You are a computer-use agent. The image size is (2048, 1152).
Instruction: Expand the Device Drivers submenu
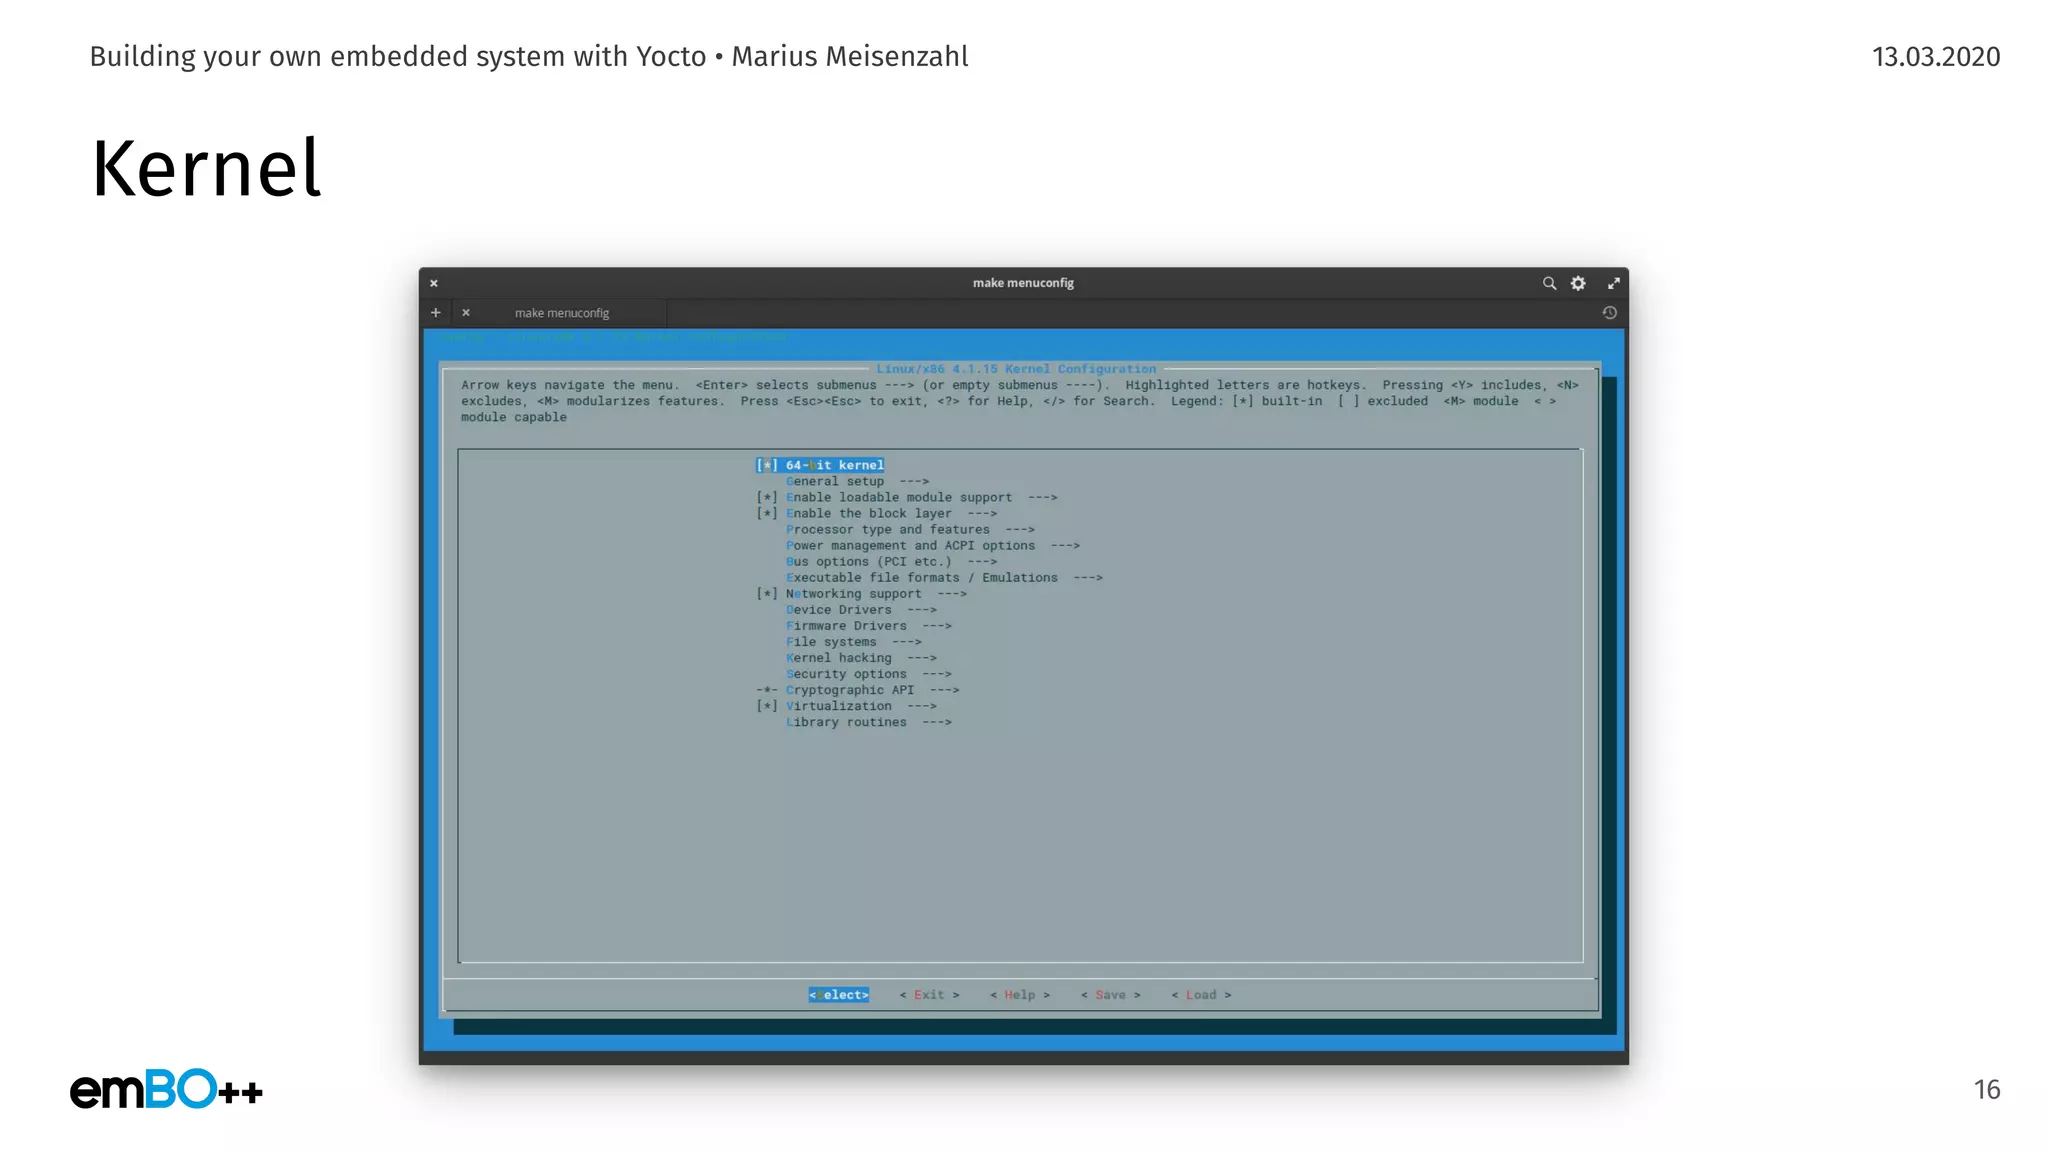pyautogui.click(x=838, y=610)
